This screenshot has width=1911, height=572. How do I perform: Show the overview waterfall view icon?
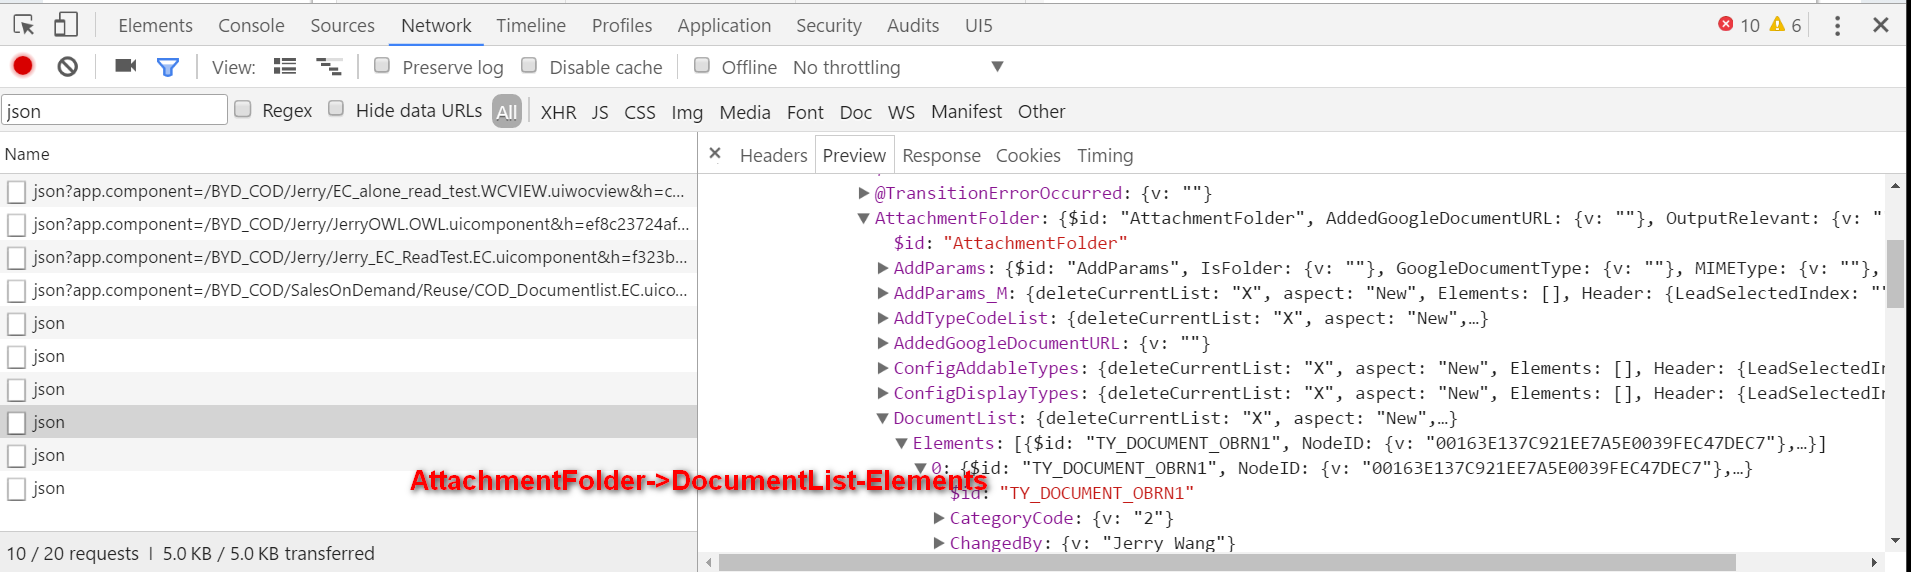[x=329, y=67]
